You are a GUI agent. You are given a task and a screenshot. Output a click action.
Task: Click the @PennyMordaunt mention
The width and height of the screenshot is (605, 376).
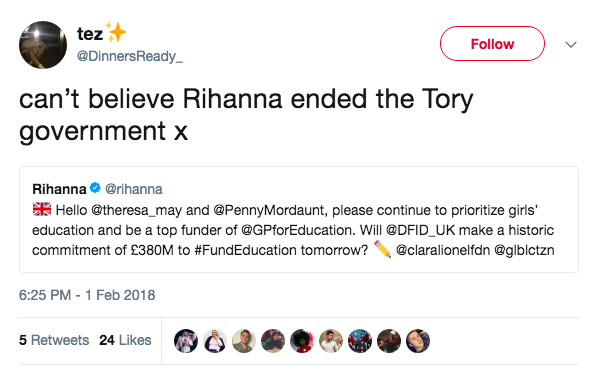pyautogui.click(x=269, y=210)
